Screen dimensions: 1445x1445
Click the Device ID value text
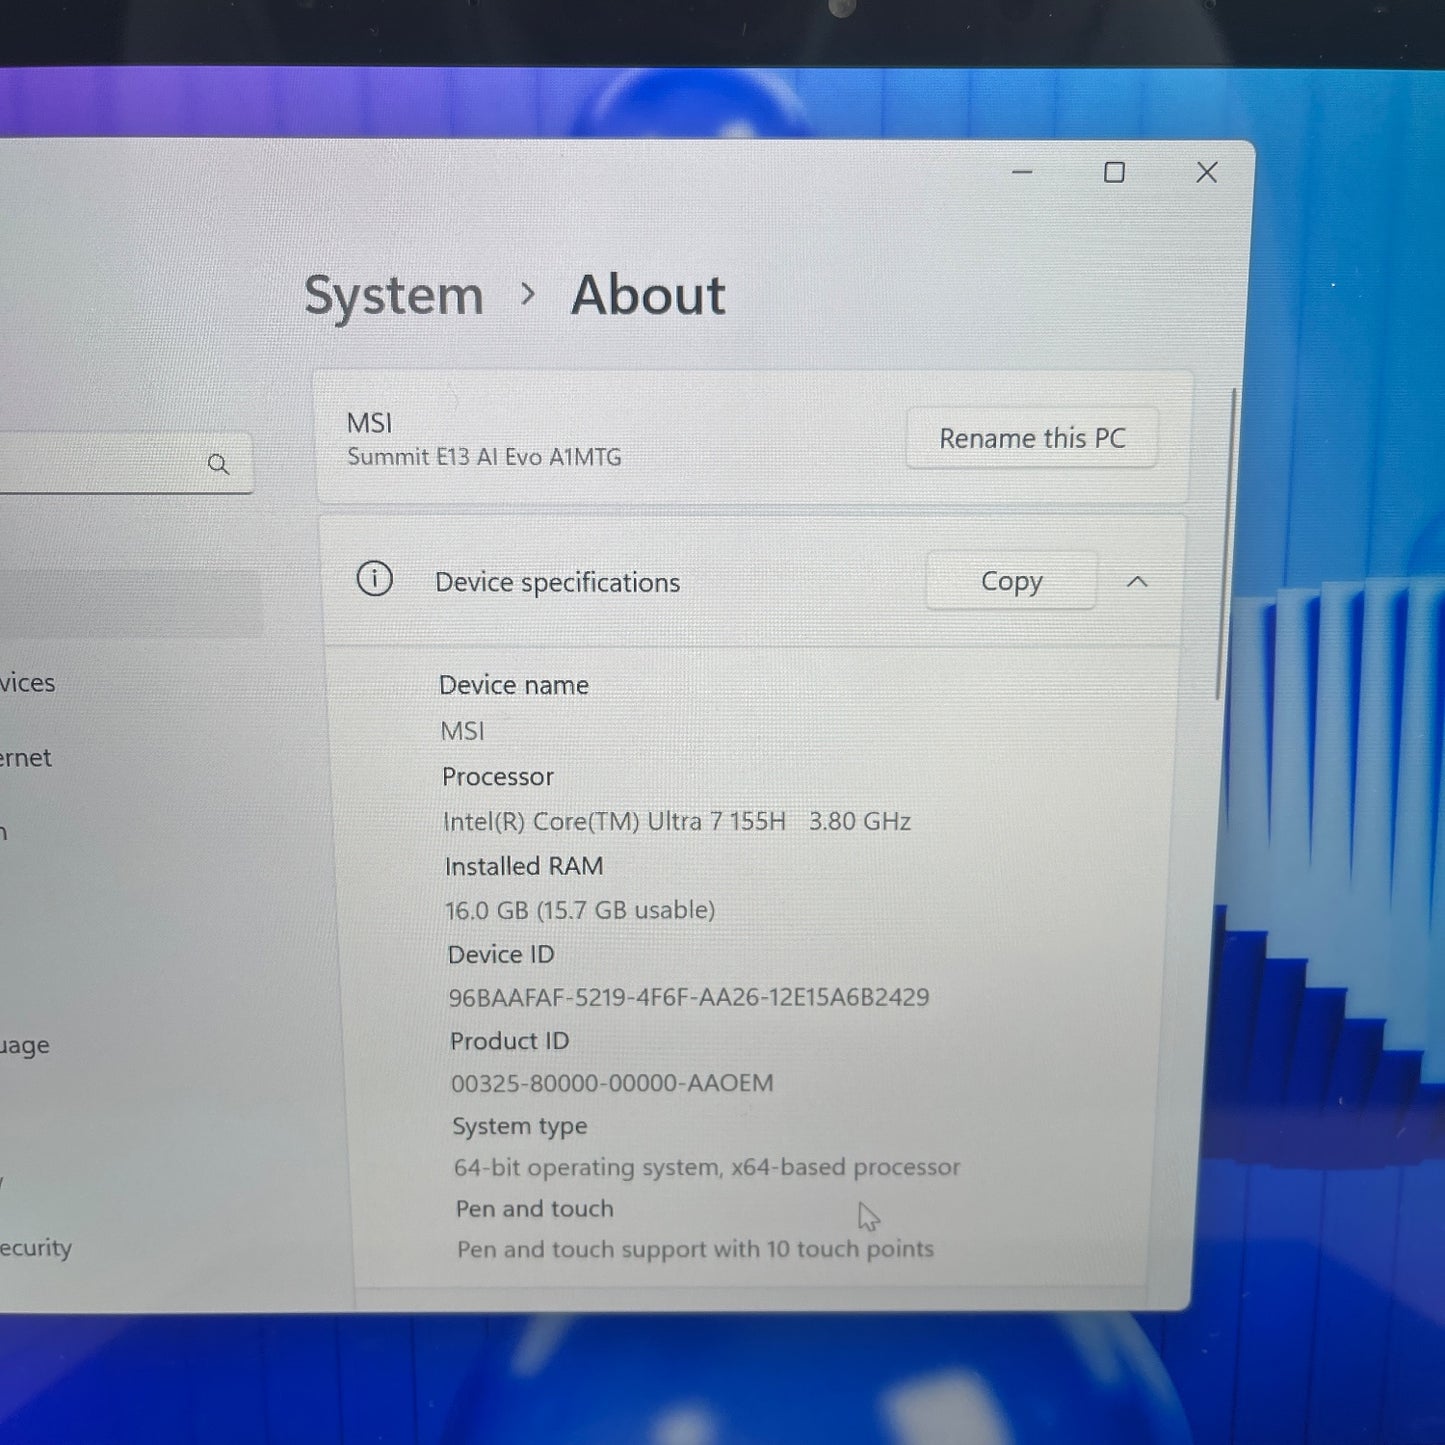coord(688,997)
